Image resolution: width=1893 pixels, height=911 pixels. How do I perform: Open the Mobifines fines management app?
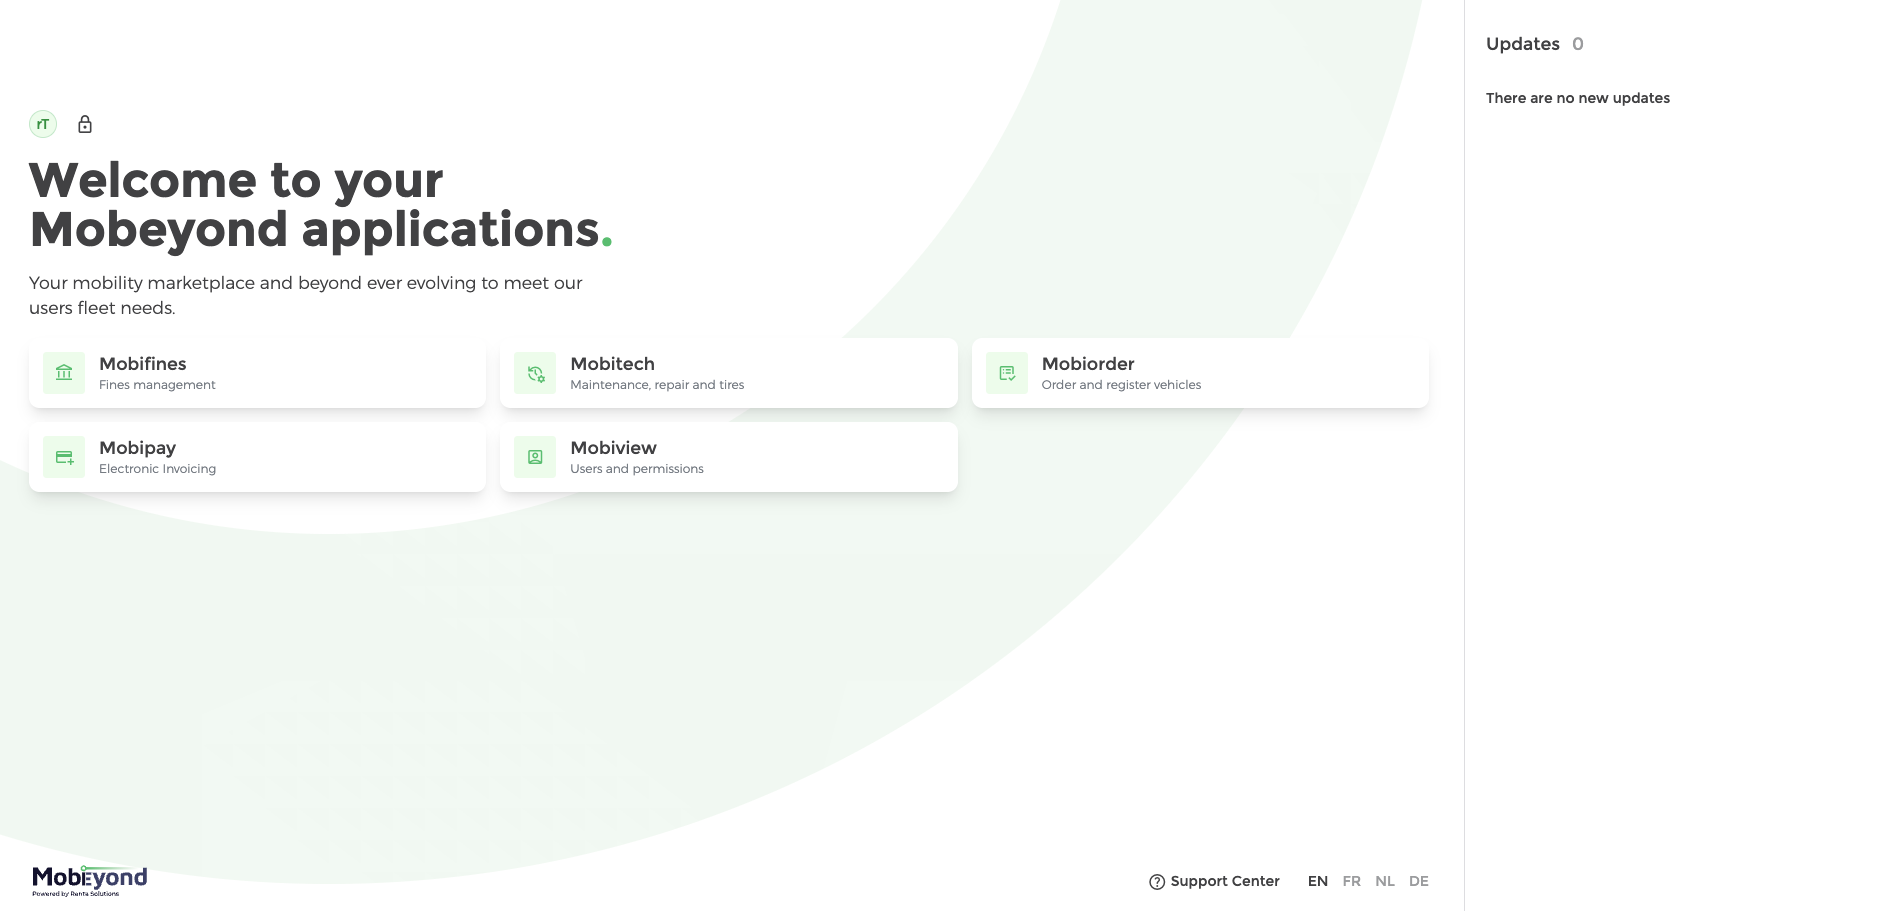(x=257, y=373)
